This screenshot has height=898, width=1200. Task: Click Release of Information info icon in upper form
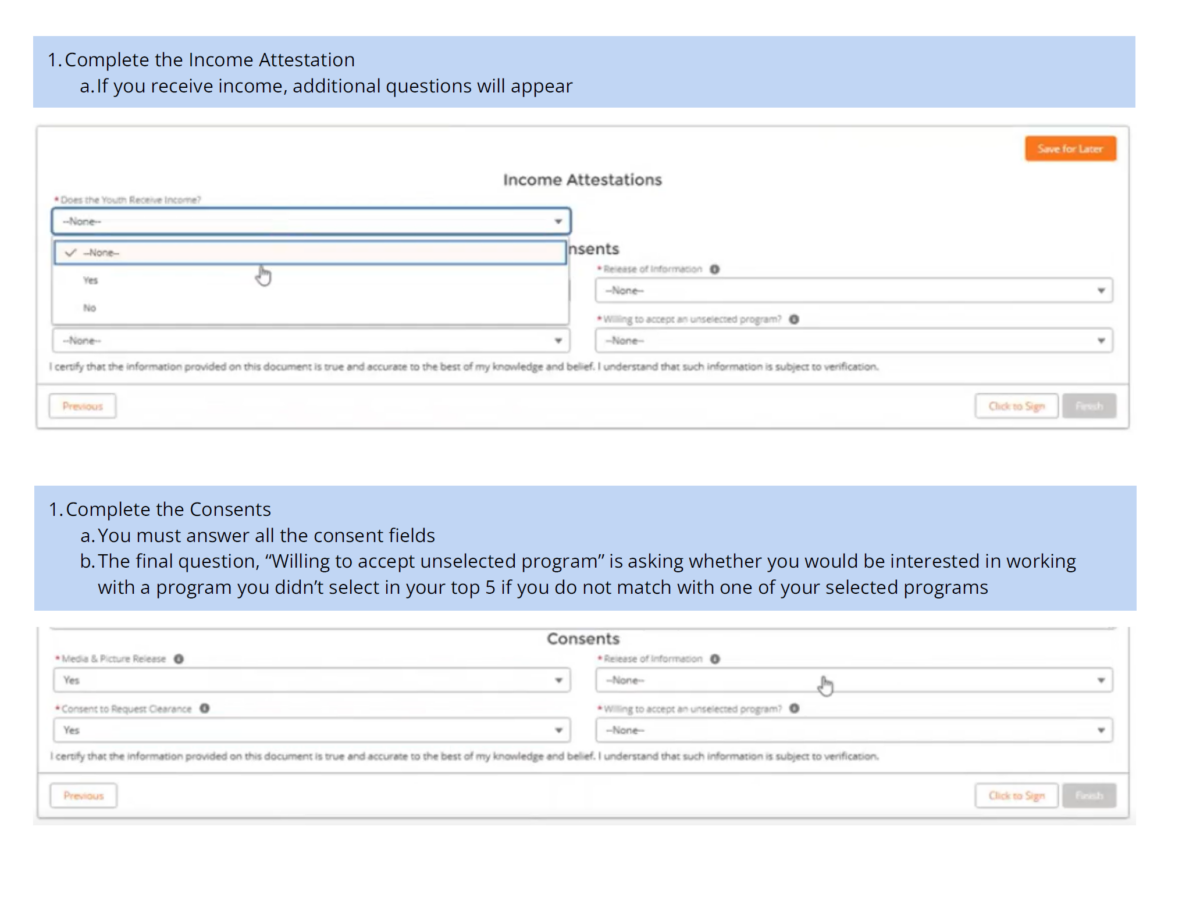click(715, 269)
